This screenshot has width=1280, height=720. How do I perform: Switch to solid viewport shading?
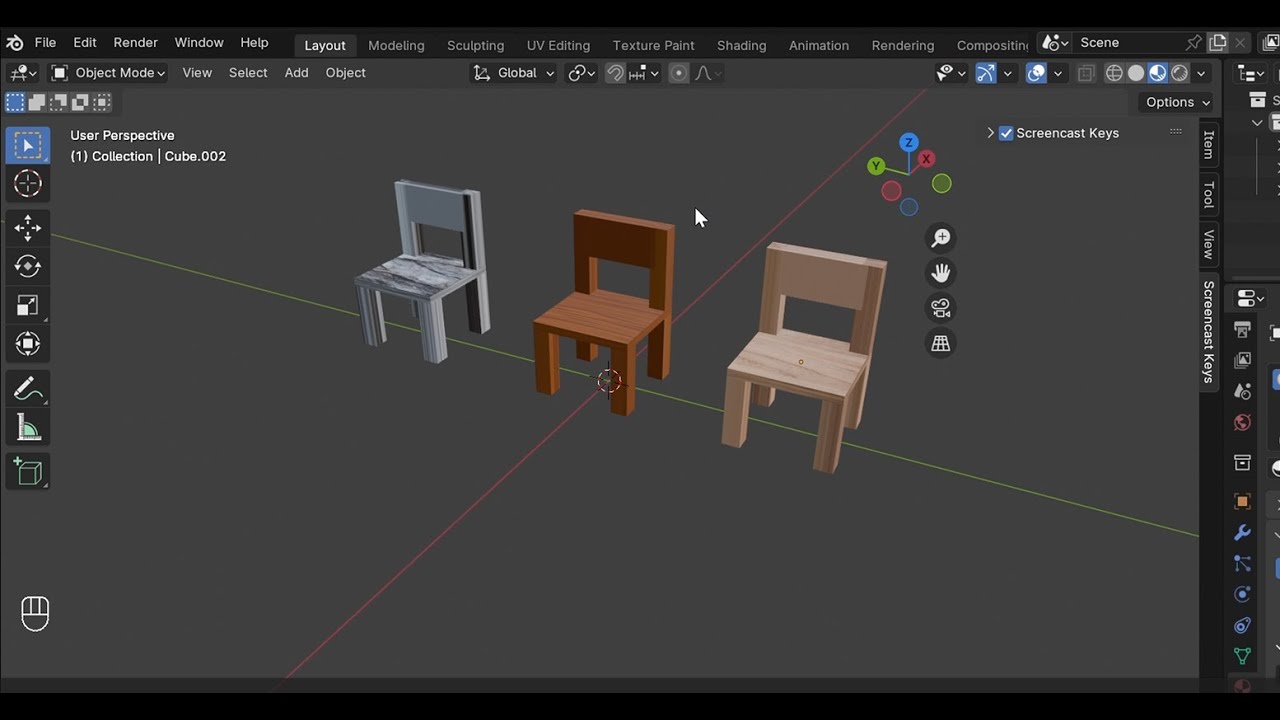(x=1136, y=73)
